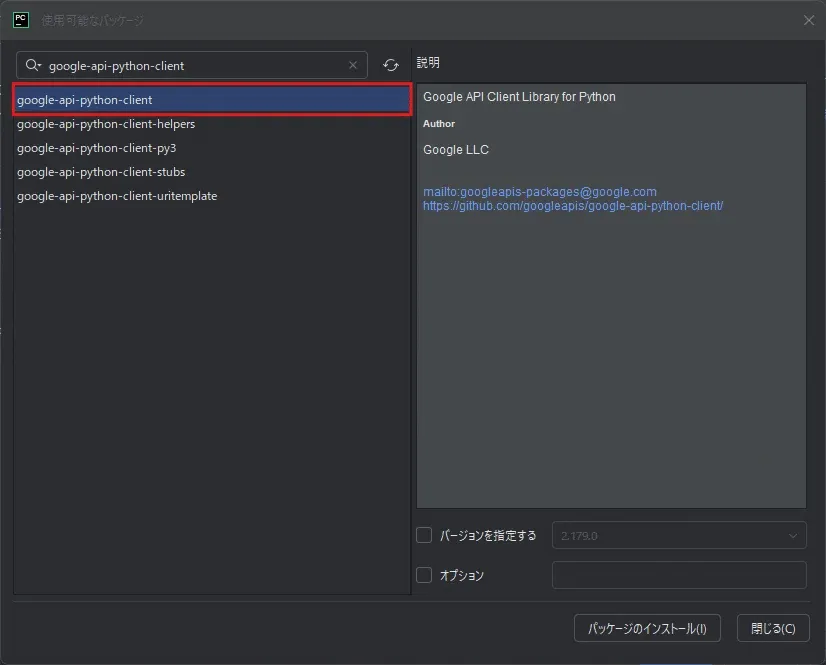The image size is (826, 665).
Task: Click パッケージのインストール button
Action: pyautogui.click(x=647, y=628)
